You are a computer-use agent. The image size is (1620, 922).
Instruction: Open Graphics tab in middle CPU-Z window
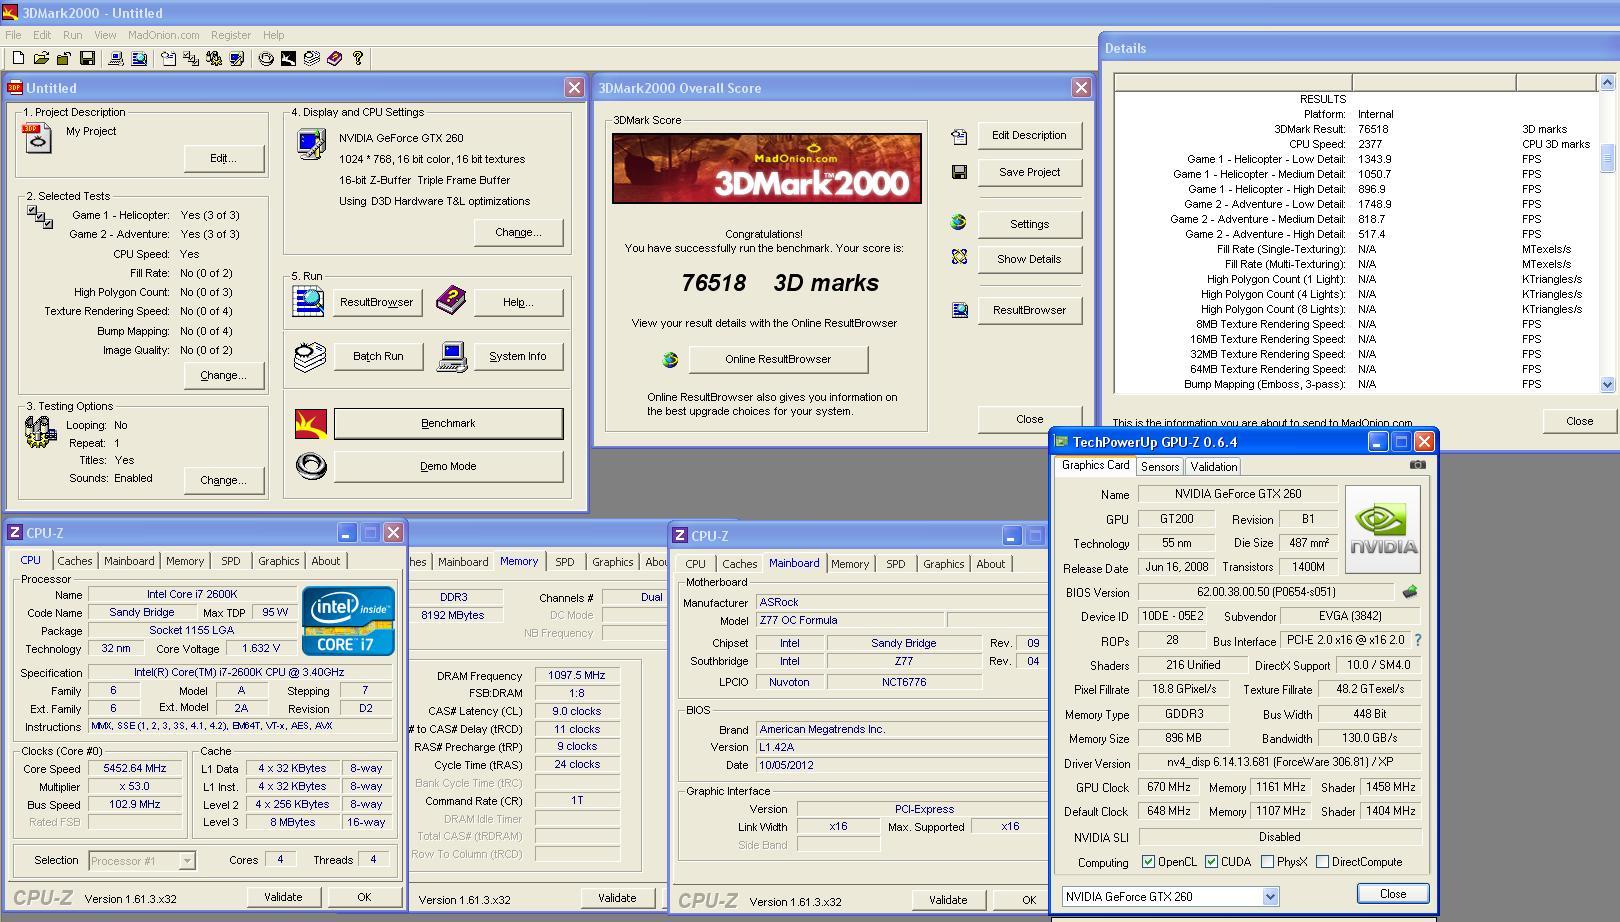pos(612,562)
